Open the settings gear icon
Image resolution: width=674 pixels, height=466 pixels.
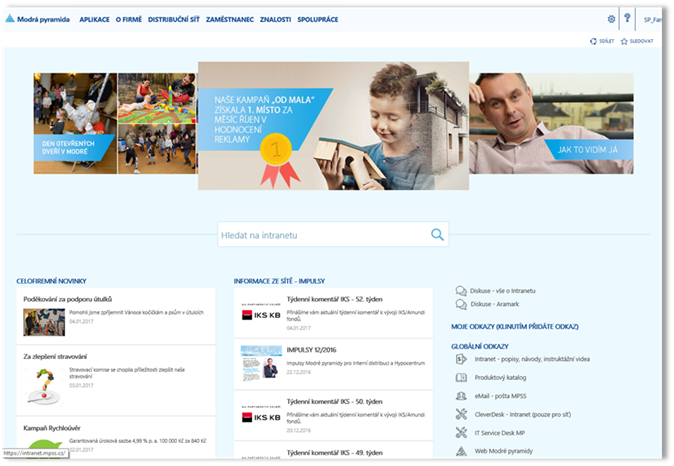(611, 19)
